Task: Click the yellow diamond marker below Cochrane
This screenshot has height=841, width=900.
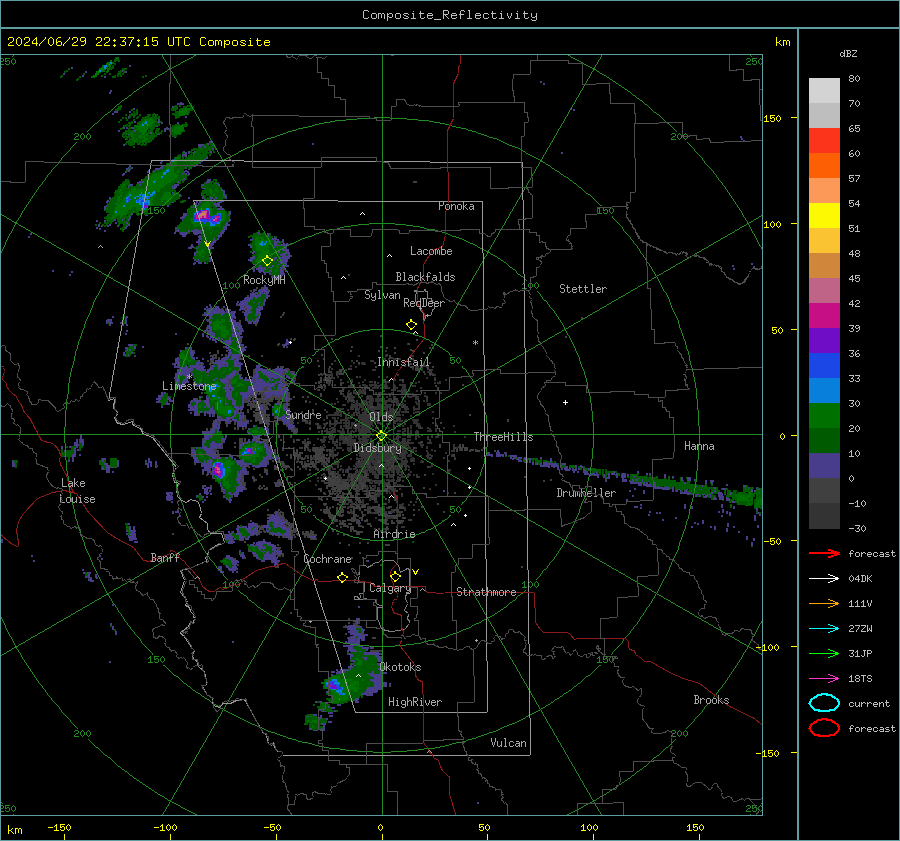Action: 342,578
